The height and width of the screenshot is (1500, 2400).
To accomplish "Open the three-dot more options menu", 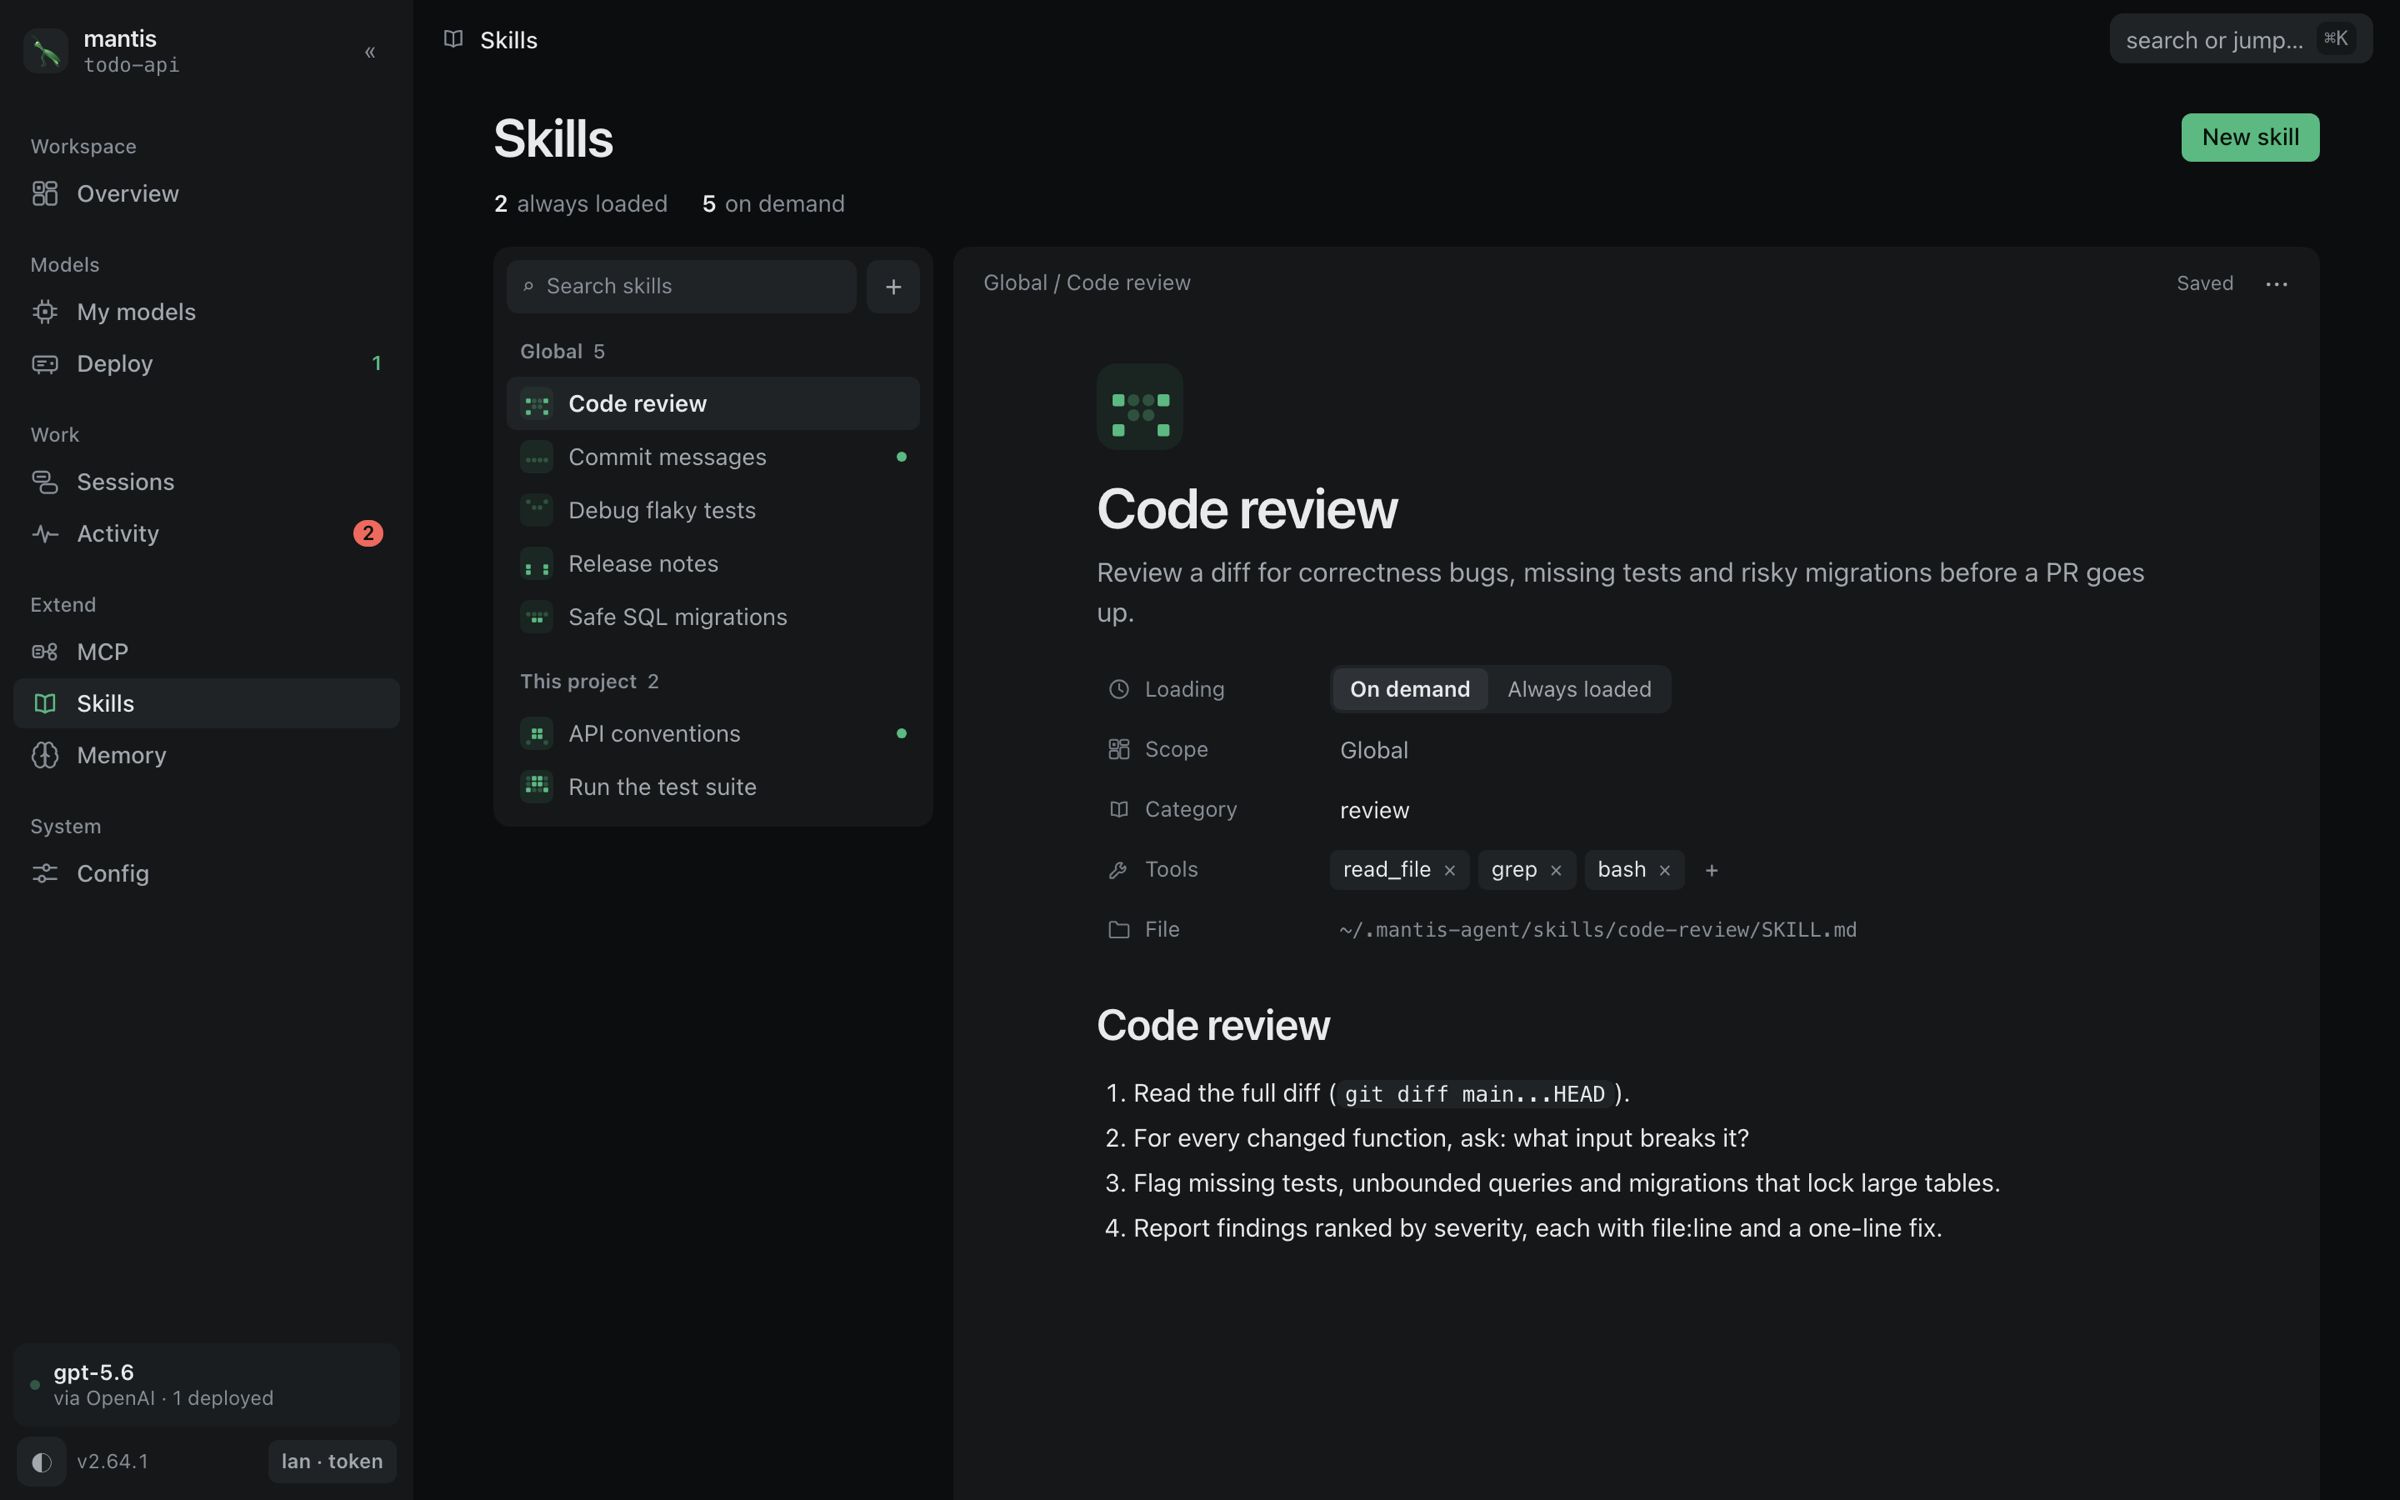I will point(2277,284).
